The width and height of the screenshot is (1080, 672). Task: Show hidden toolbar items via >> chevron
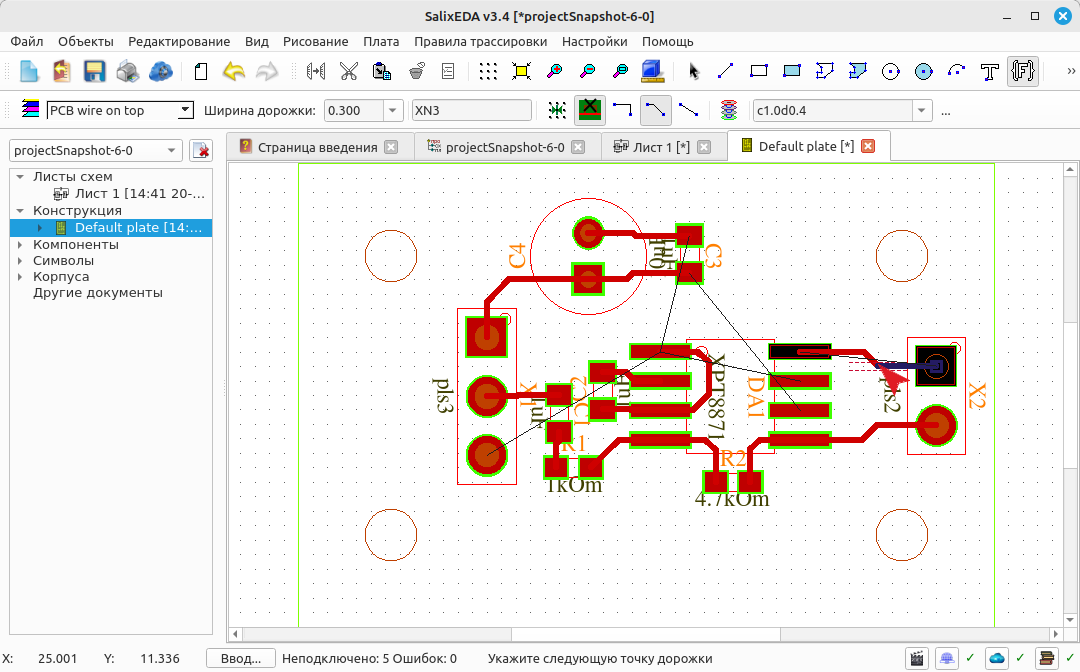[x=1071, y=71]
